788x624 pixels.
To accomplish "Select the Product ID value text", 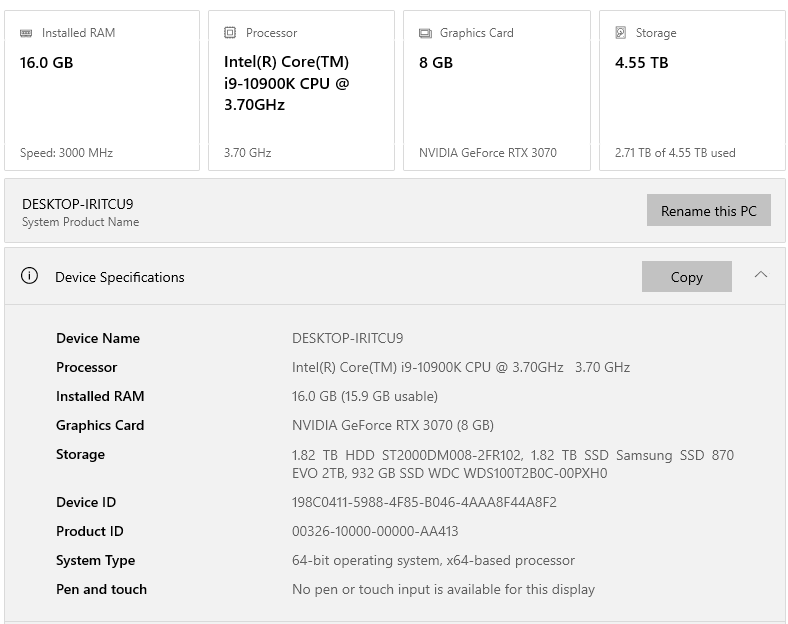I will click(x=375, y=531).
